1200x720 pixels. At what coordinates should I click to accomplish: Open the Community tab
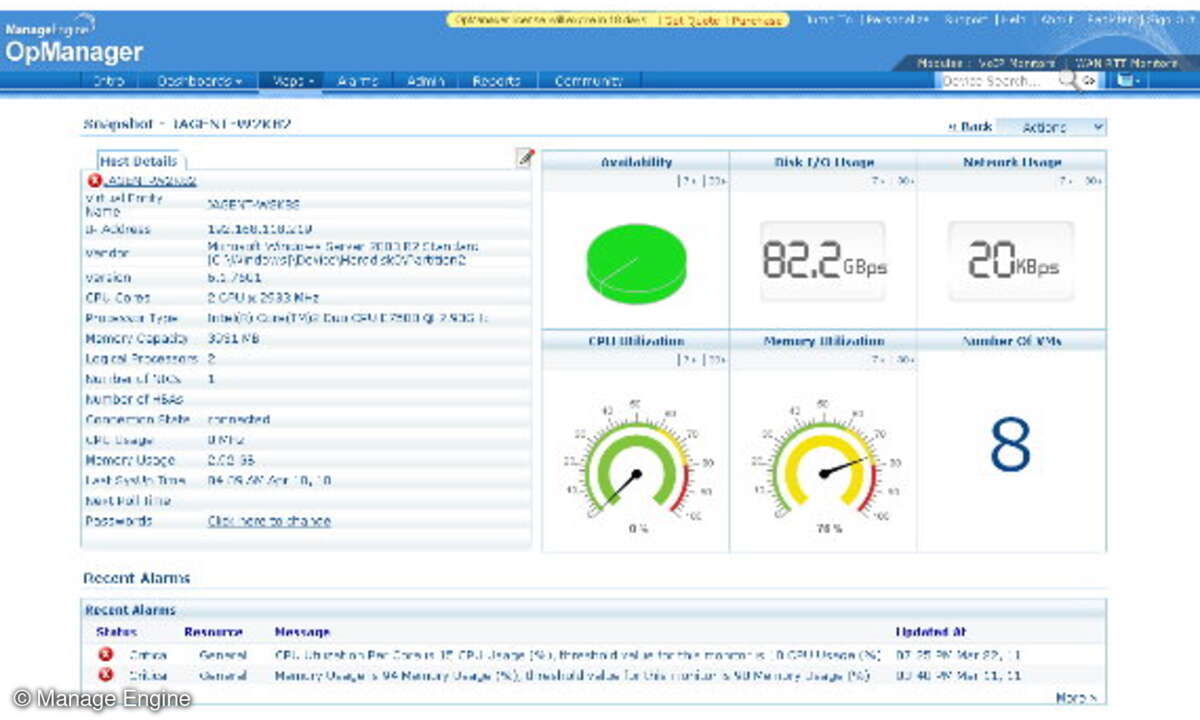(x=589, y=81)
